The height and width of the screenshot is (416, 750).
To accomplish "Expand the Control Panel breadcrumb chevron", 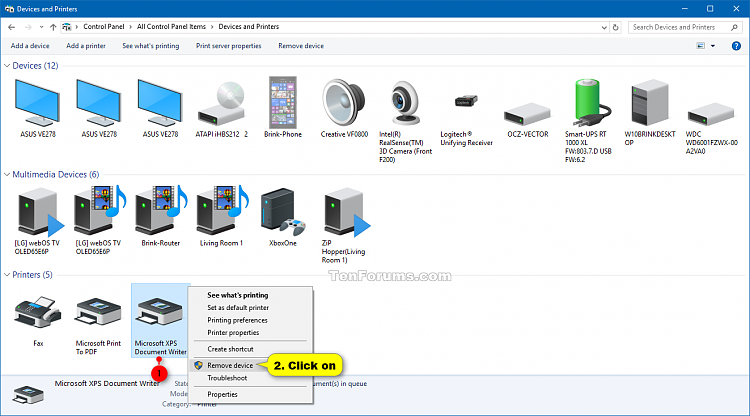I will tap(131, 27).
